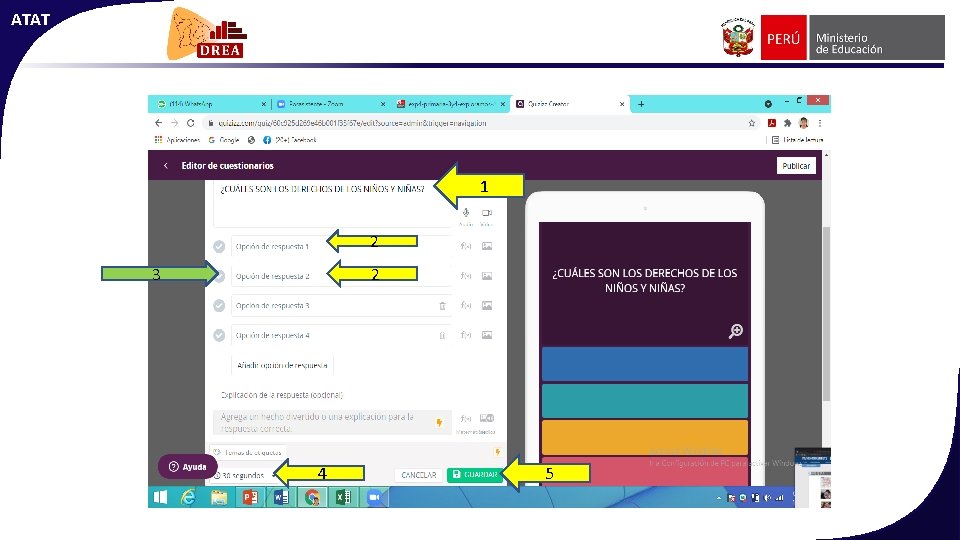Open the browser extensions puzzle icon
The height and width of the screenshot is (540, 960).
click(x=787, y=123)
